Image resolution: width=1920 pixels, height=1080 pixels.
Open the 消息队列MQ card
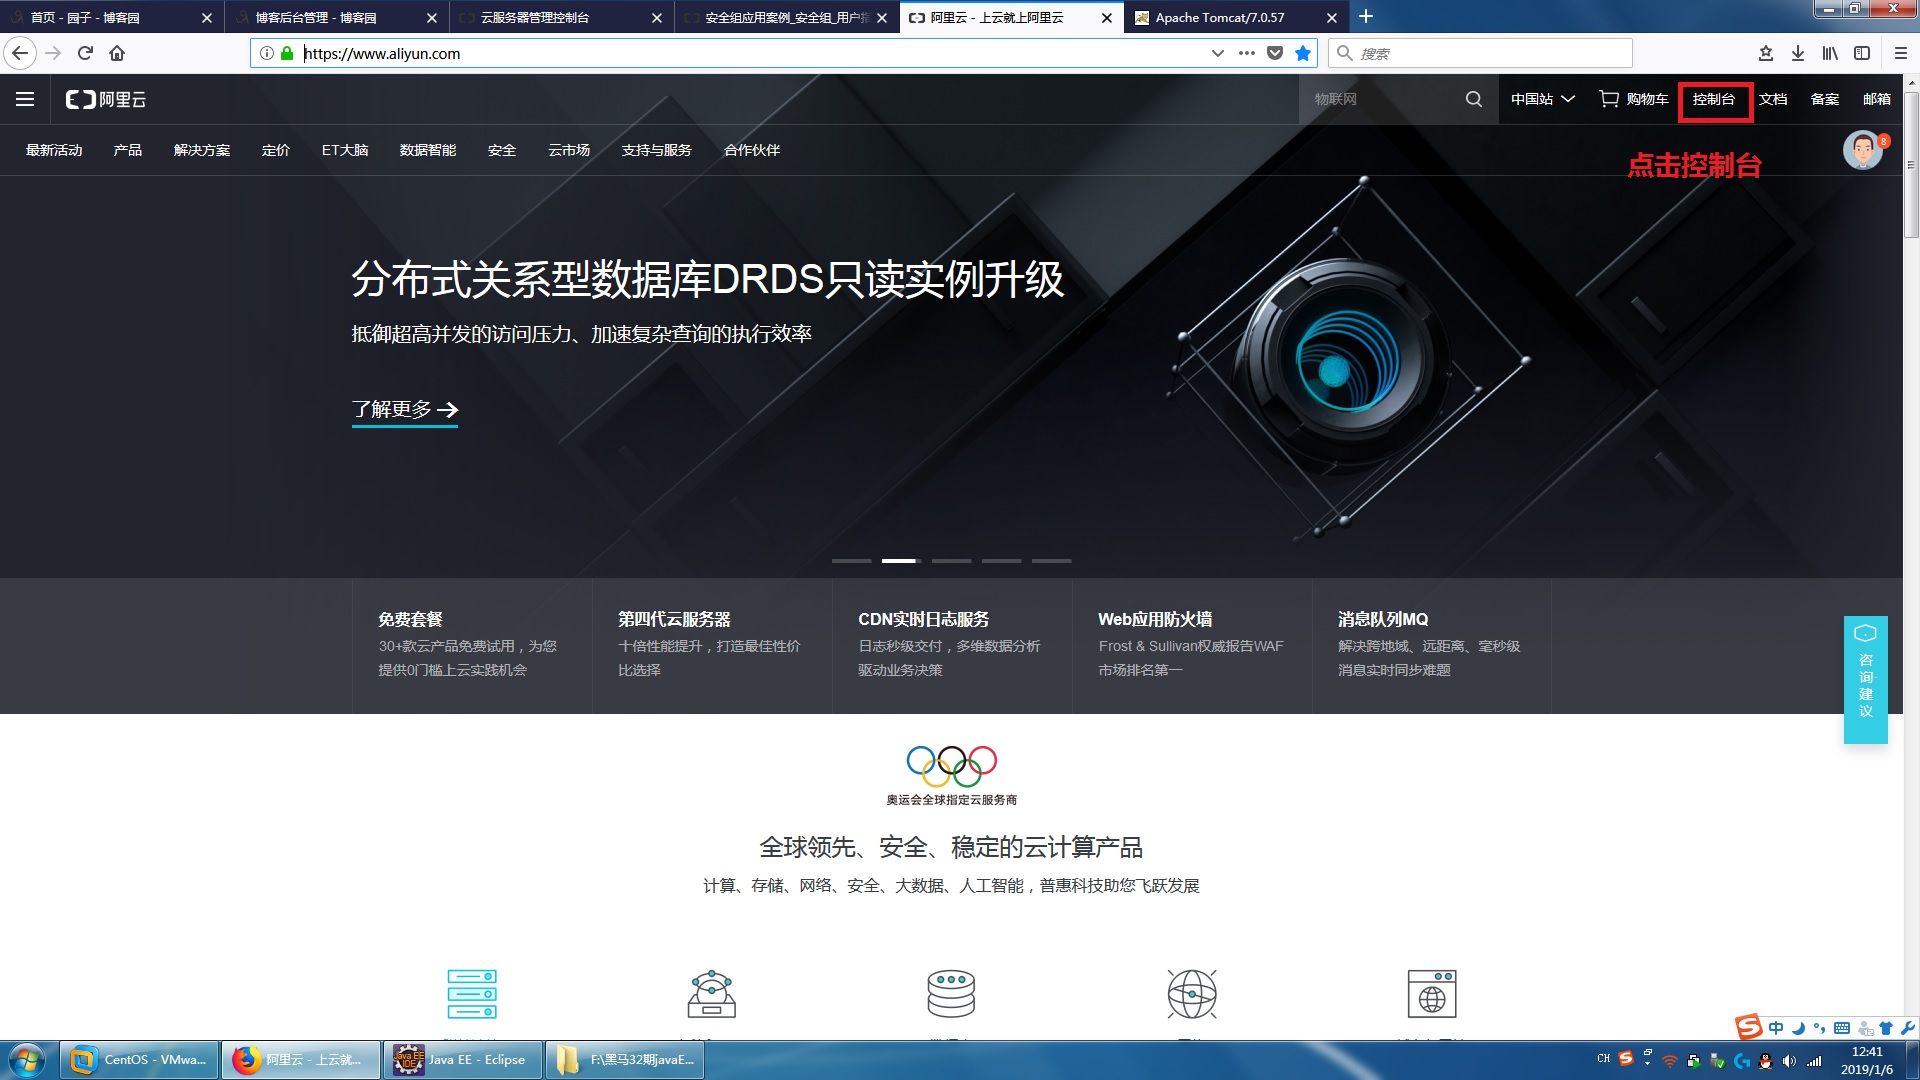point(1432,645)
